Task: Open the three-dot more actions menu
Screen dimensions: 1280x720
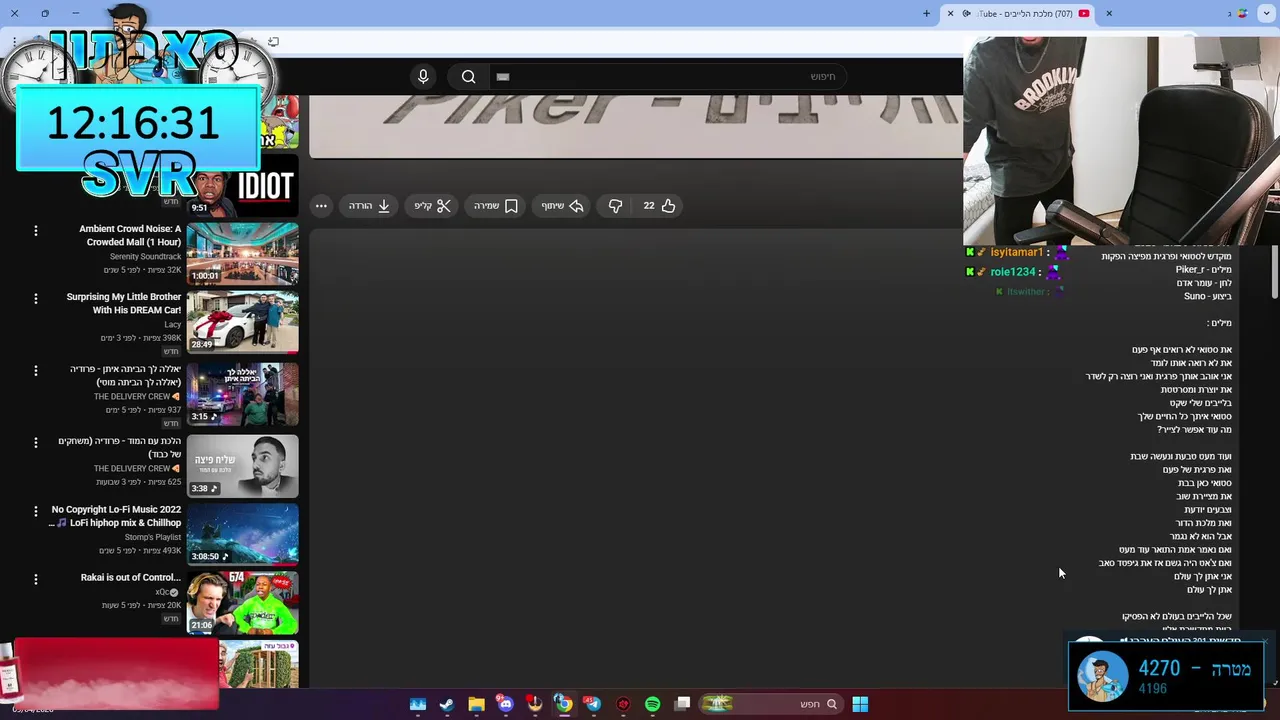Action: click(x=321, y=206)
